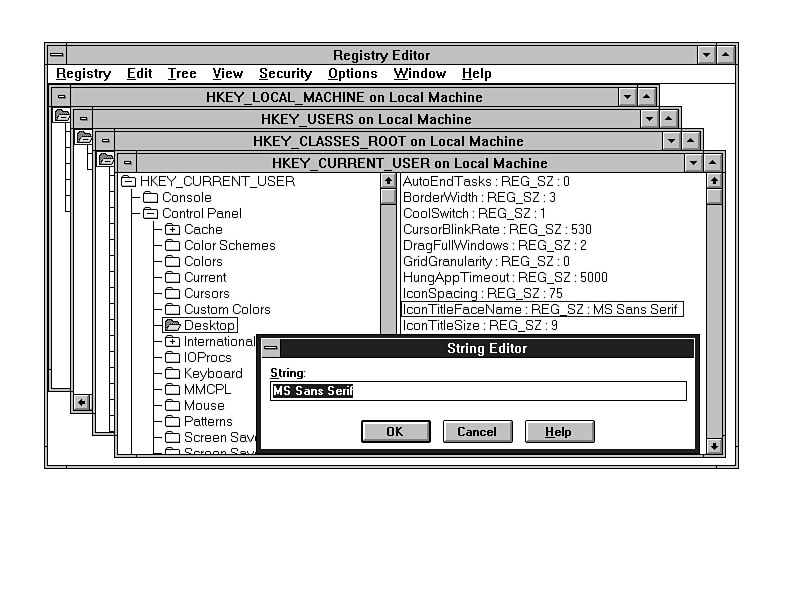800x600 pixels.
Task: Click the String text input field
Action: click(478, 391)
